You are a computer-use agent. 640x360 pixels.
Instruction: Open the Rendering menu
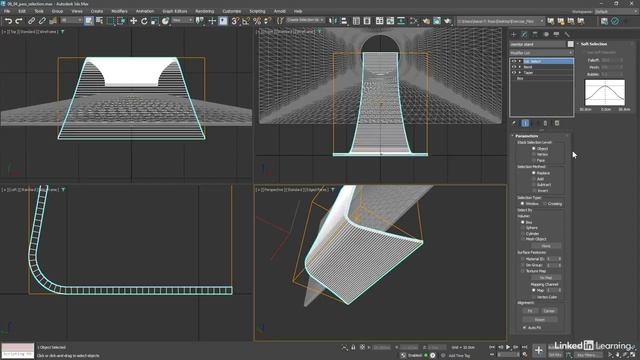point(204,11)
